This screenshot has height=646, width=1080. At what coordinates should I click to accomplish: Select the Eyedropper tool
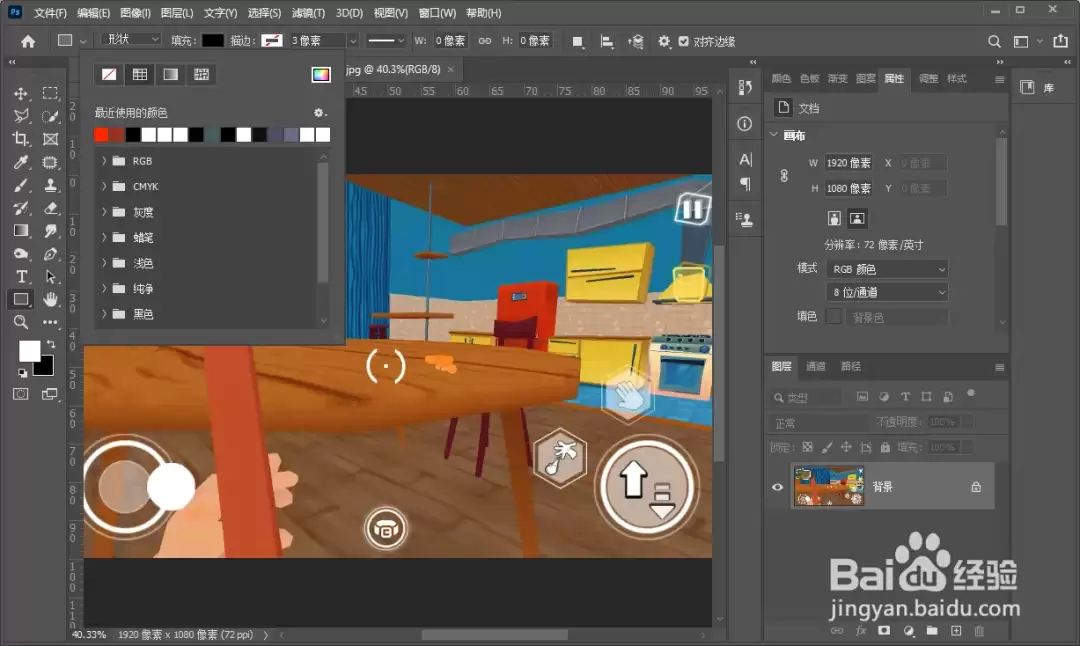point(21,163)
